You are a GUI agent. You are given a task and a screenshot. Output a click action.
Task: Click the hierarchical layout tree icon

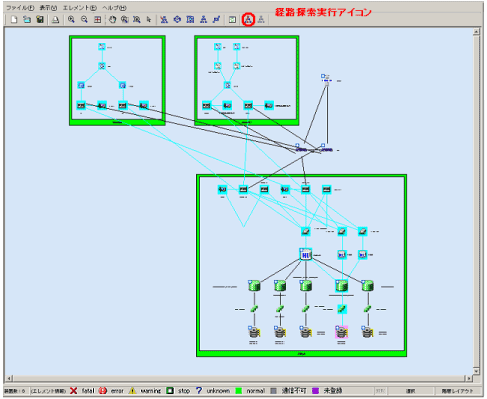tap(203, 20)
